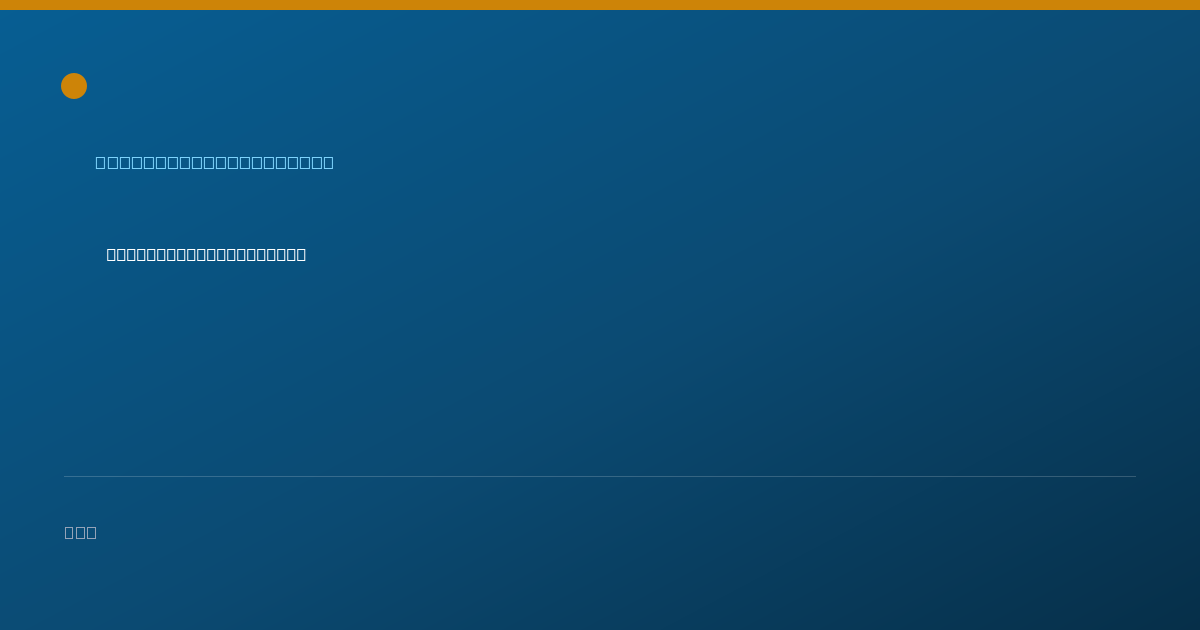The height and width of the screenshot is (630, 1200).
Task: Click the first box of the white text
Action: pyautogui.click(x=112, y=254)
